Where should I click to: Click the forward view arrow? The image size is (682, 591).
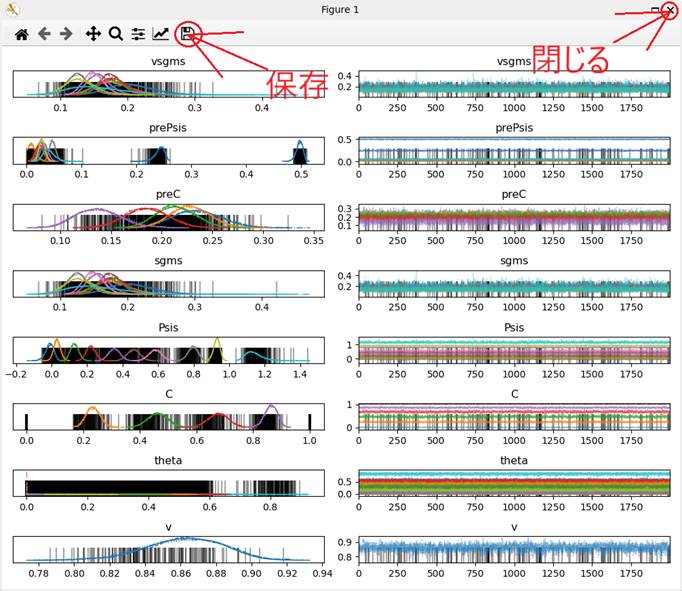[66, 34]
